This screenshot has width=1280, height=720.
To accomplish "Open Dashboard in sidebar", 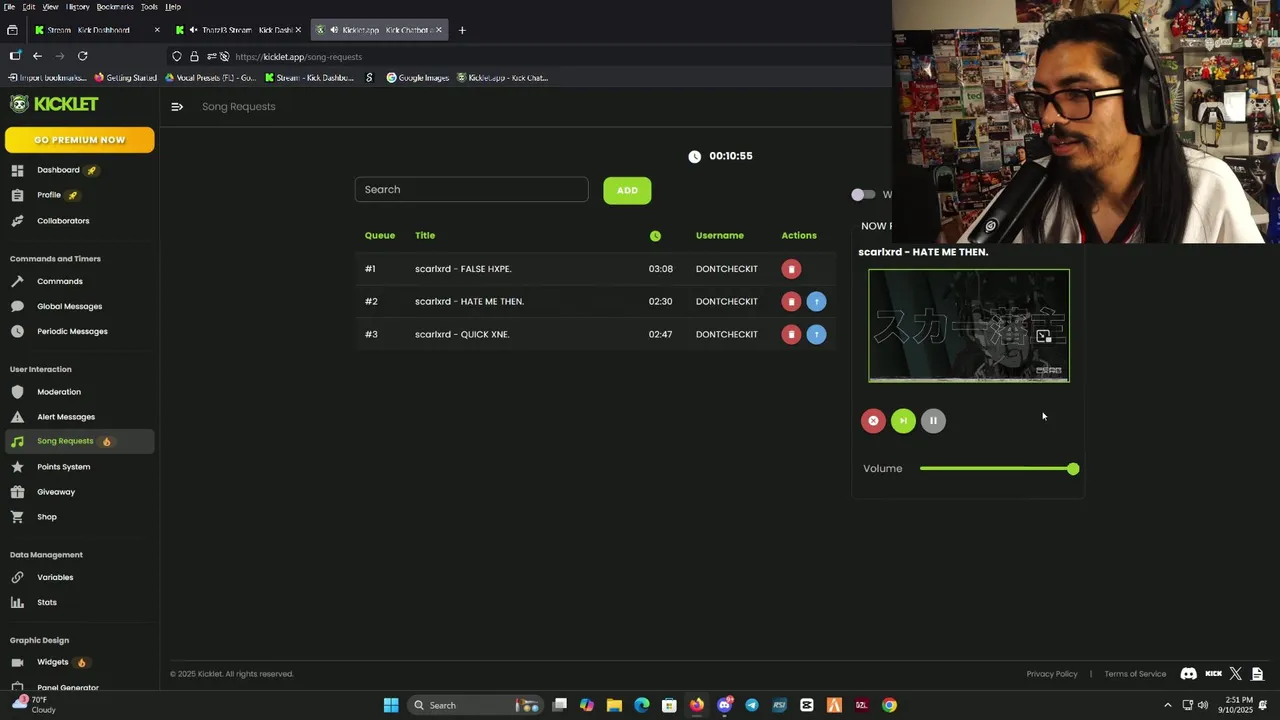I will [x=58, y=170].
